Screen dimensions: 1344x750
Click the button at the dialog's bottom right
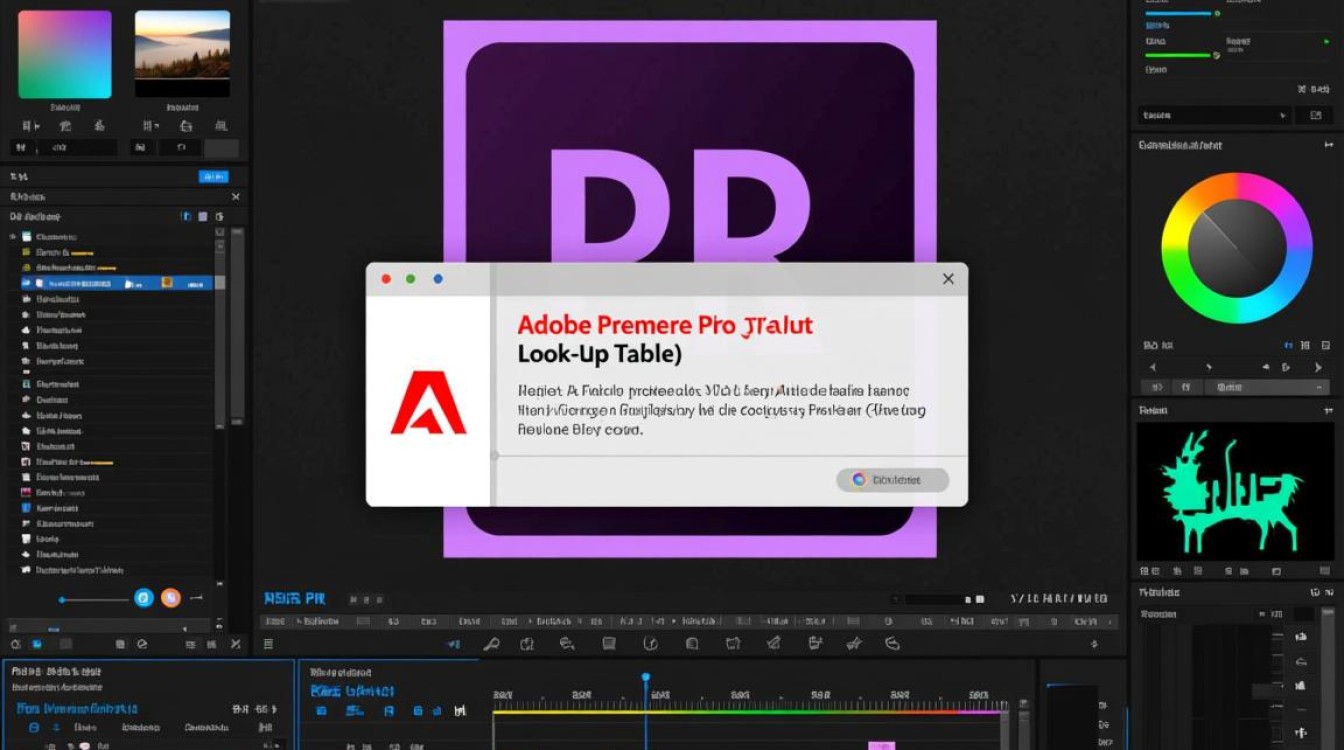(892, 480)
